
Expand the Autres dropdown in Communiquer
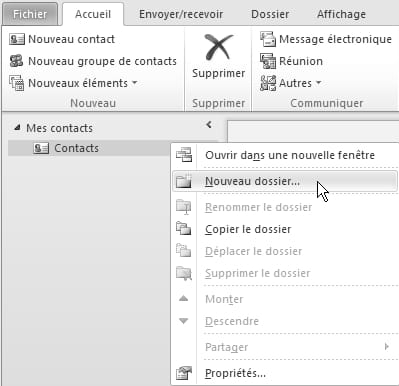point(291,83)
